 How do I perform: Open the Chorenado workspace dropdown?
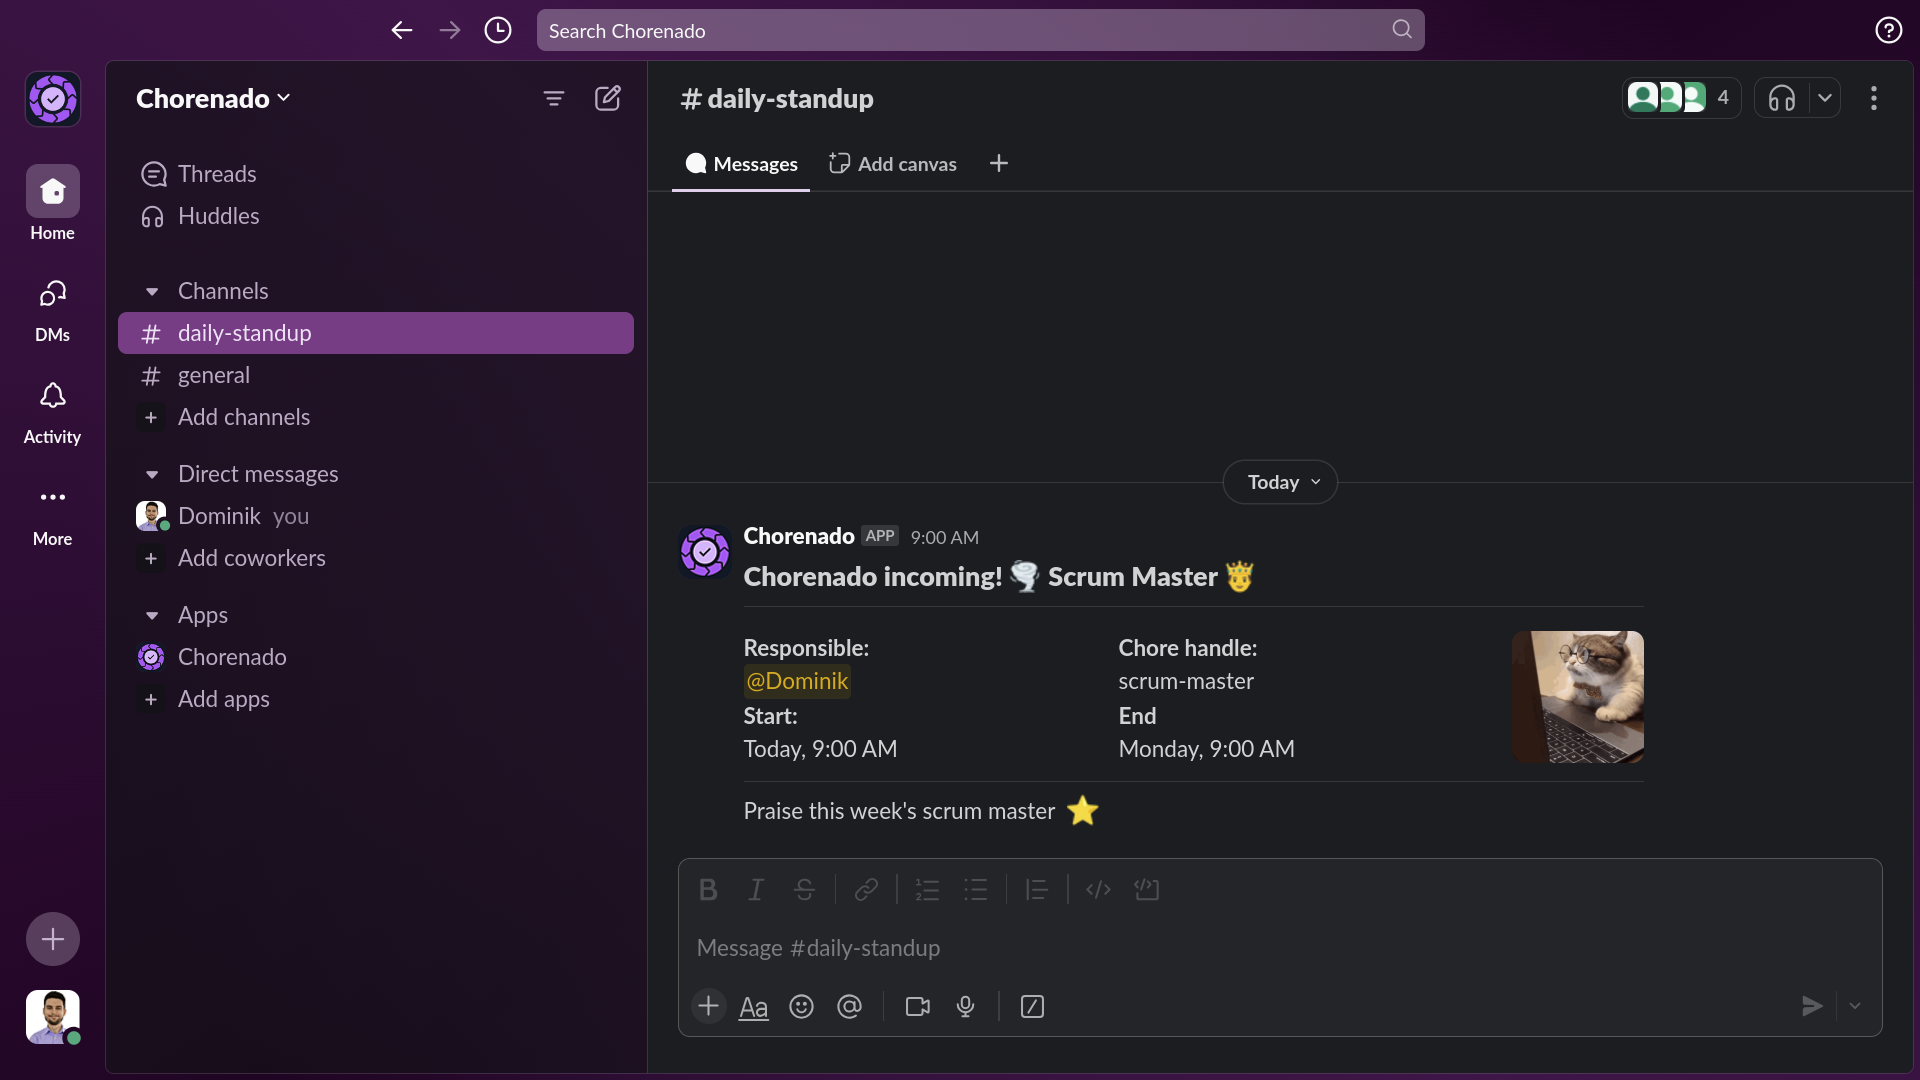(213, 98)
